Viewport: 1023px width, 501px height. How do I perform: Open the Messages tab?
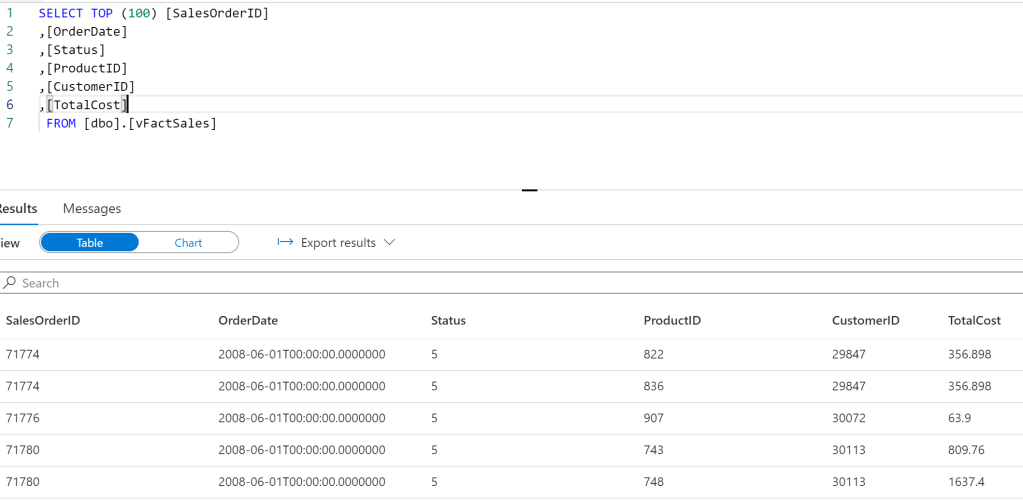tap(92, 209)
